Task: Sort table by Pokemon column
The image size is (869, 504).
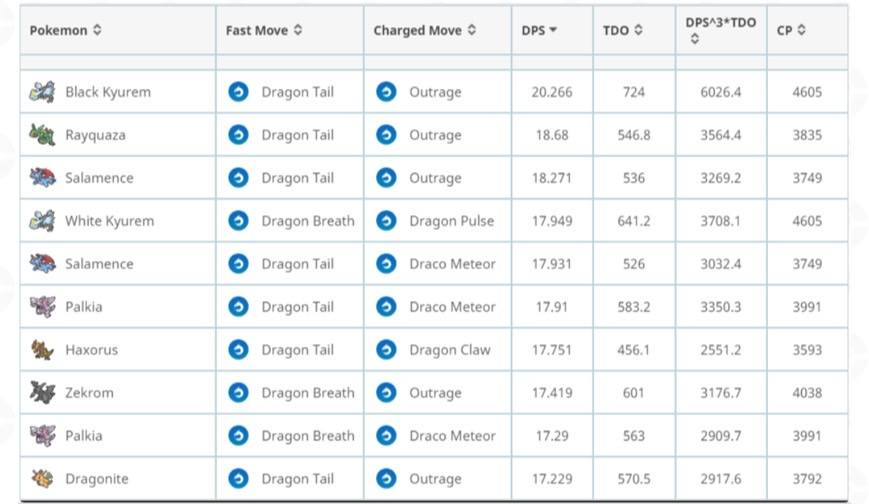Action: click(x=66, y=31)
